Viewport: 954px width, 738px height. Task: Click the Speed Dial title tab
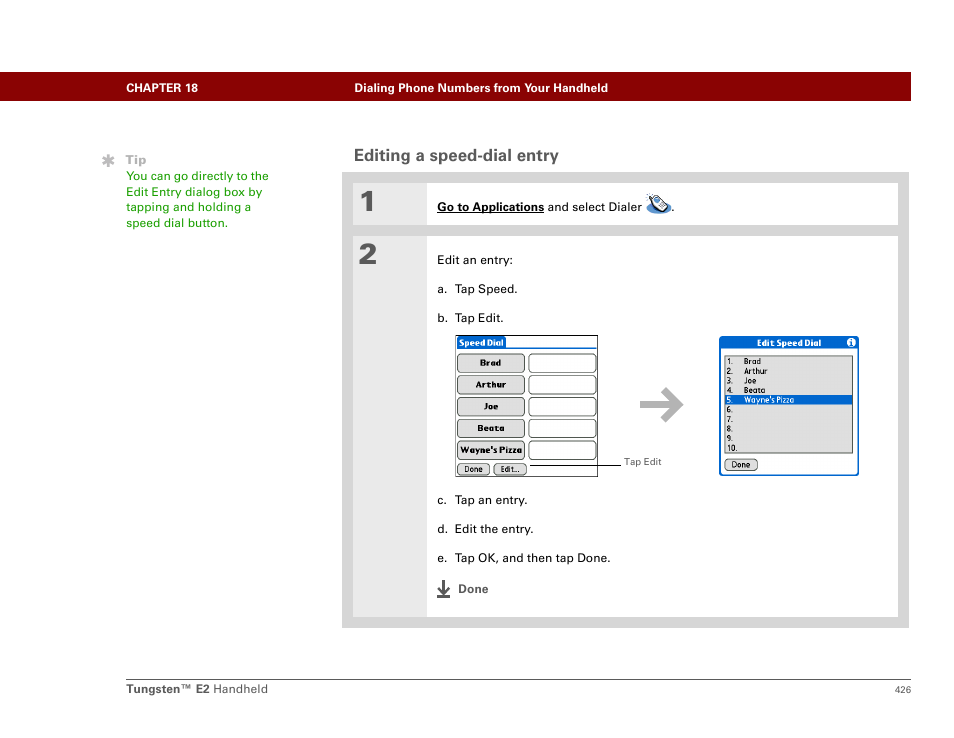pos(481,343)
